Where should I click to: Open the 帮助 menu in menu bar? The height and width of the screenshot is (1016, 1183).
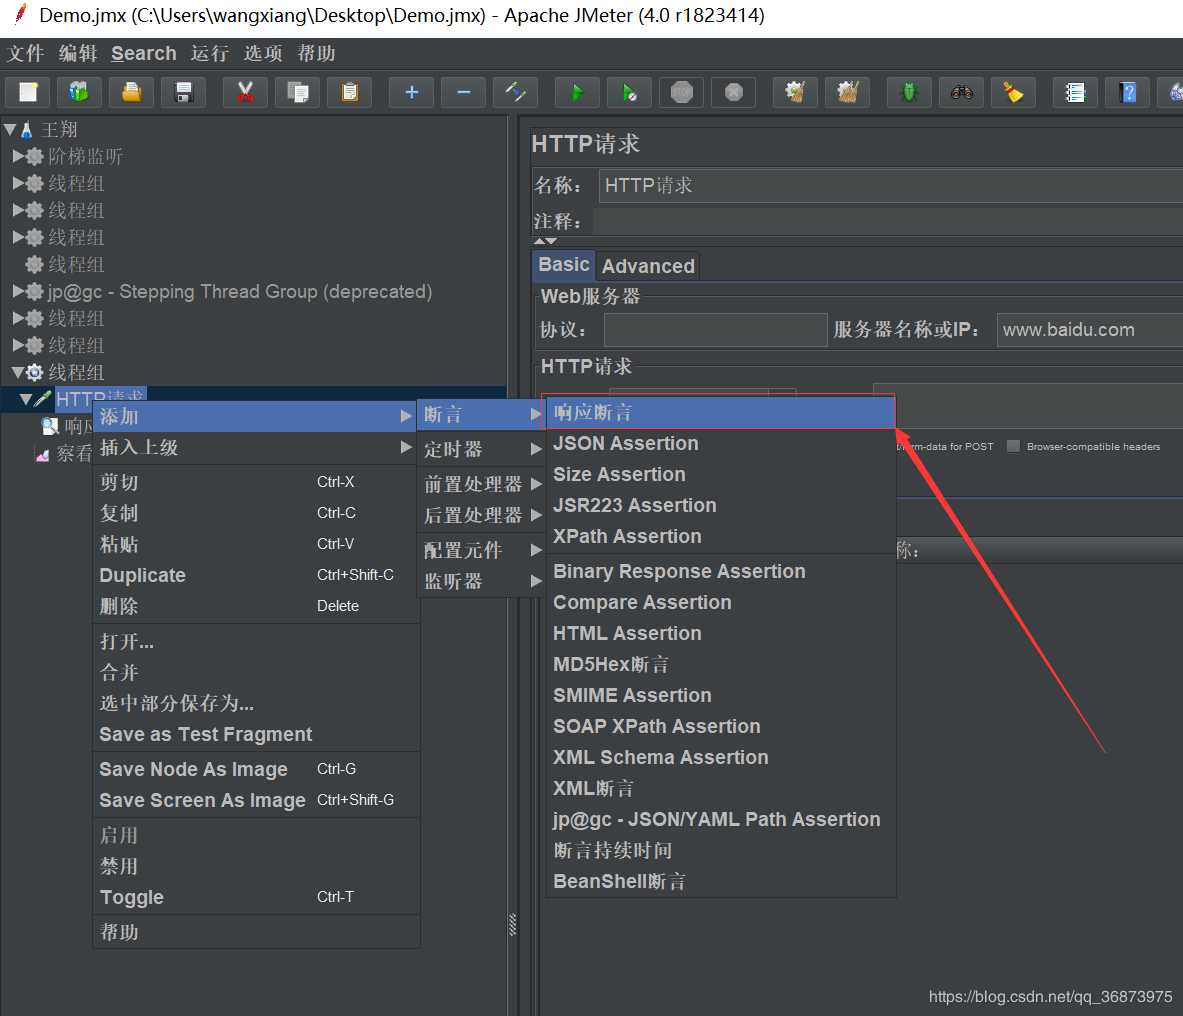[316, 54]
